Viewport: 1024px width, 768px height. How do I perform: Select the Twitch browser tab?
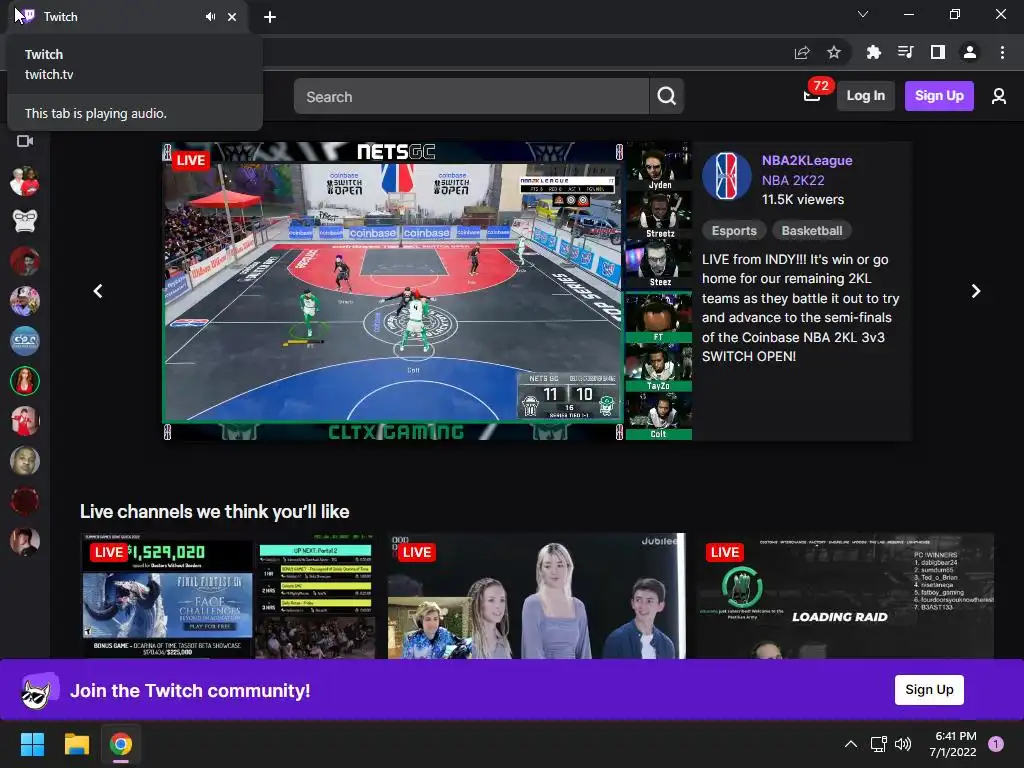(x=127, y=17)
